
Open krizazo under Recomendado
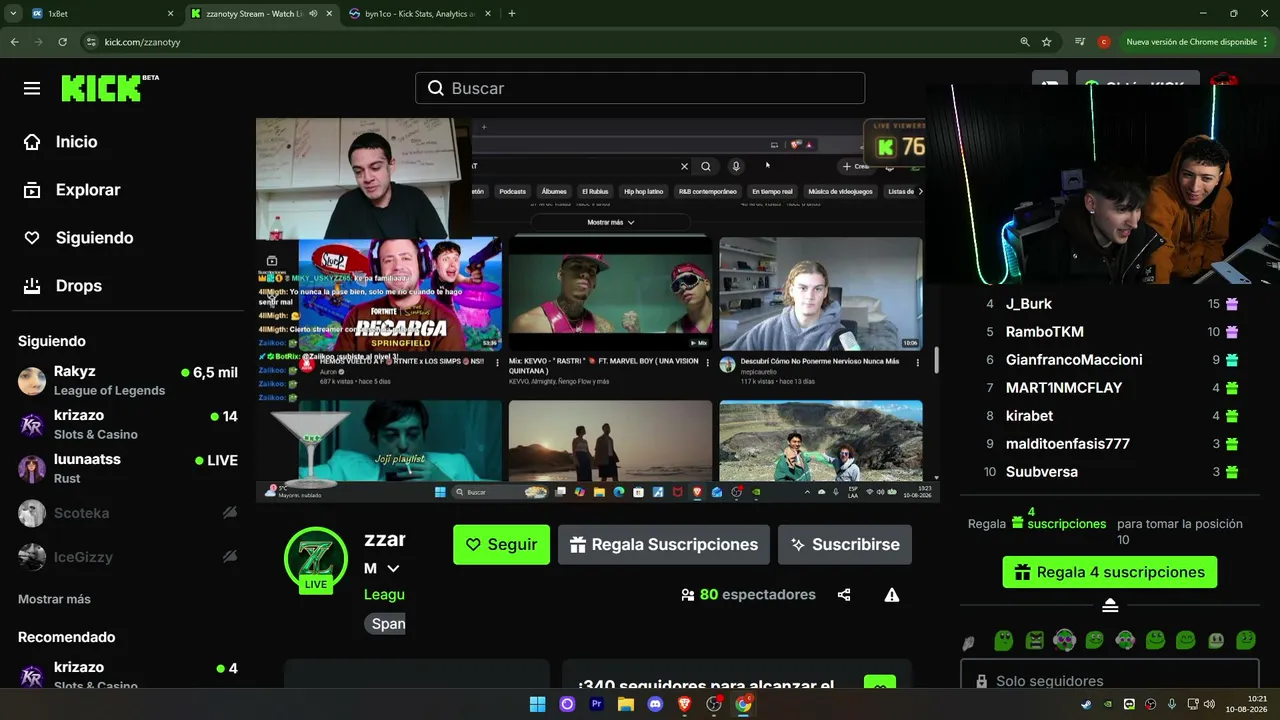(x=128, y=675)
